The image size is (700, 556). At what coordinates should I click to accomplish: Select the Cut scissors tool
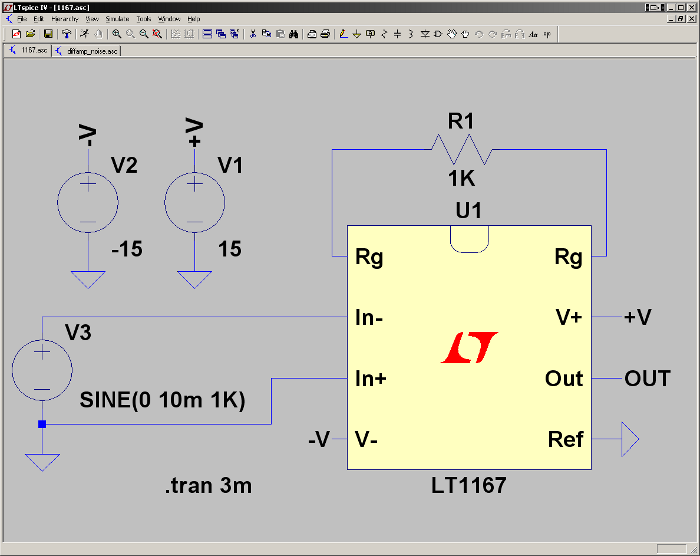pyautogui.click(x=253, y=34)
